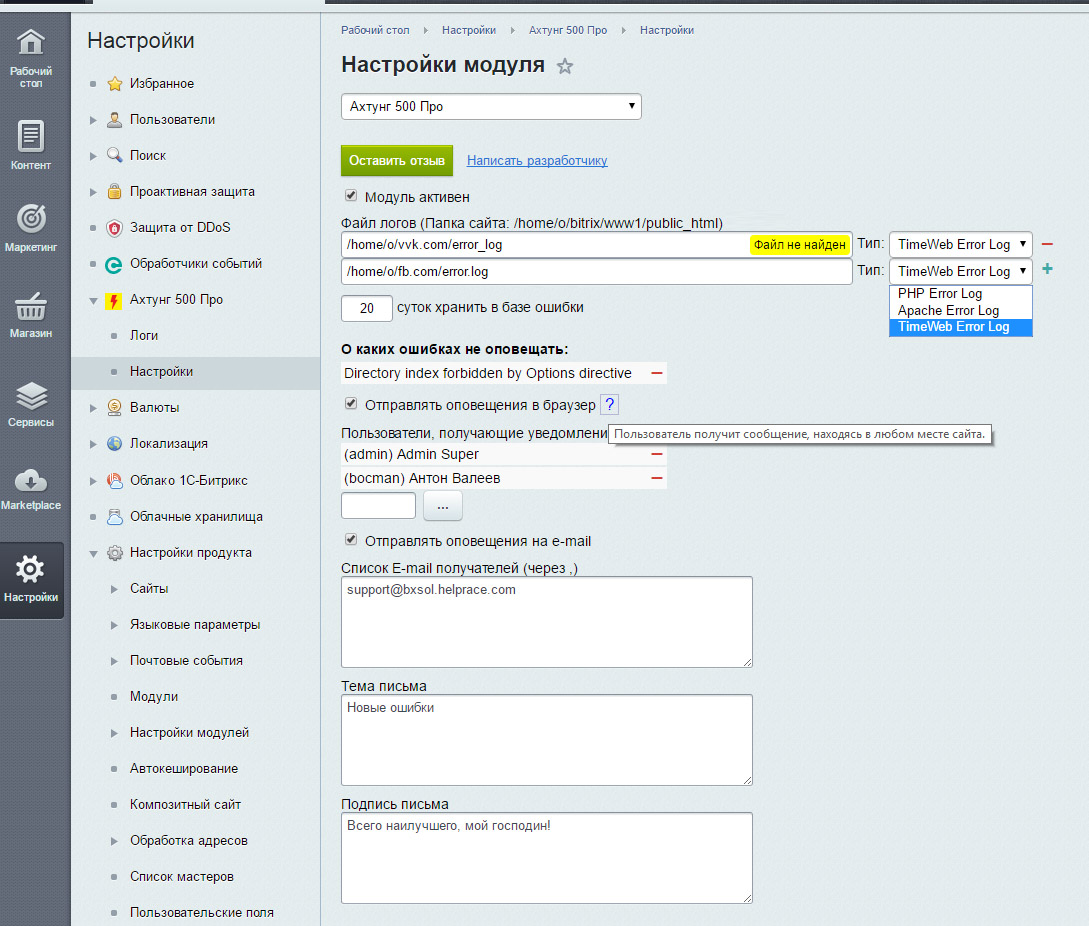Click Рабочий стол in the breadcrumb
The width and height of the screenshot is (1089, 926).
(x=375, y=30)
